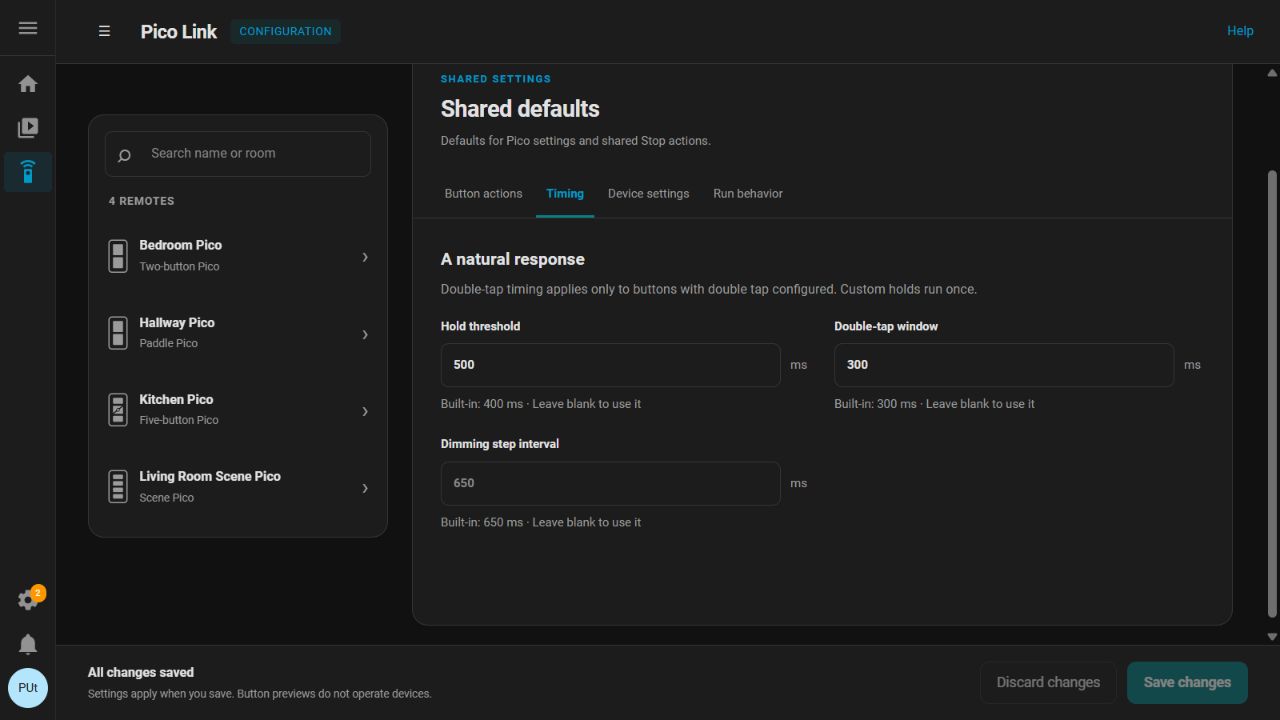The width and height of the screenshot is (1280, 720).
Task: Open the PUt user profile avatar
Action: point(28,688)
